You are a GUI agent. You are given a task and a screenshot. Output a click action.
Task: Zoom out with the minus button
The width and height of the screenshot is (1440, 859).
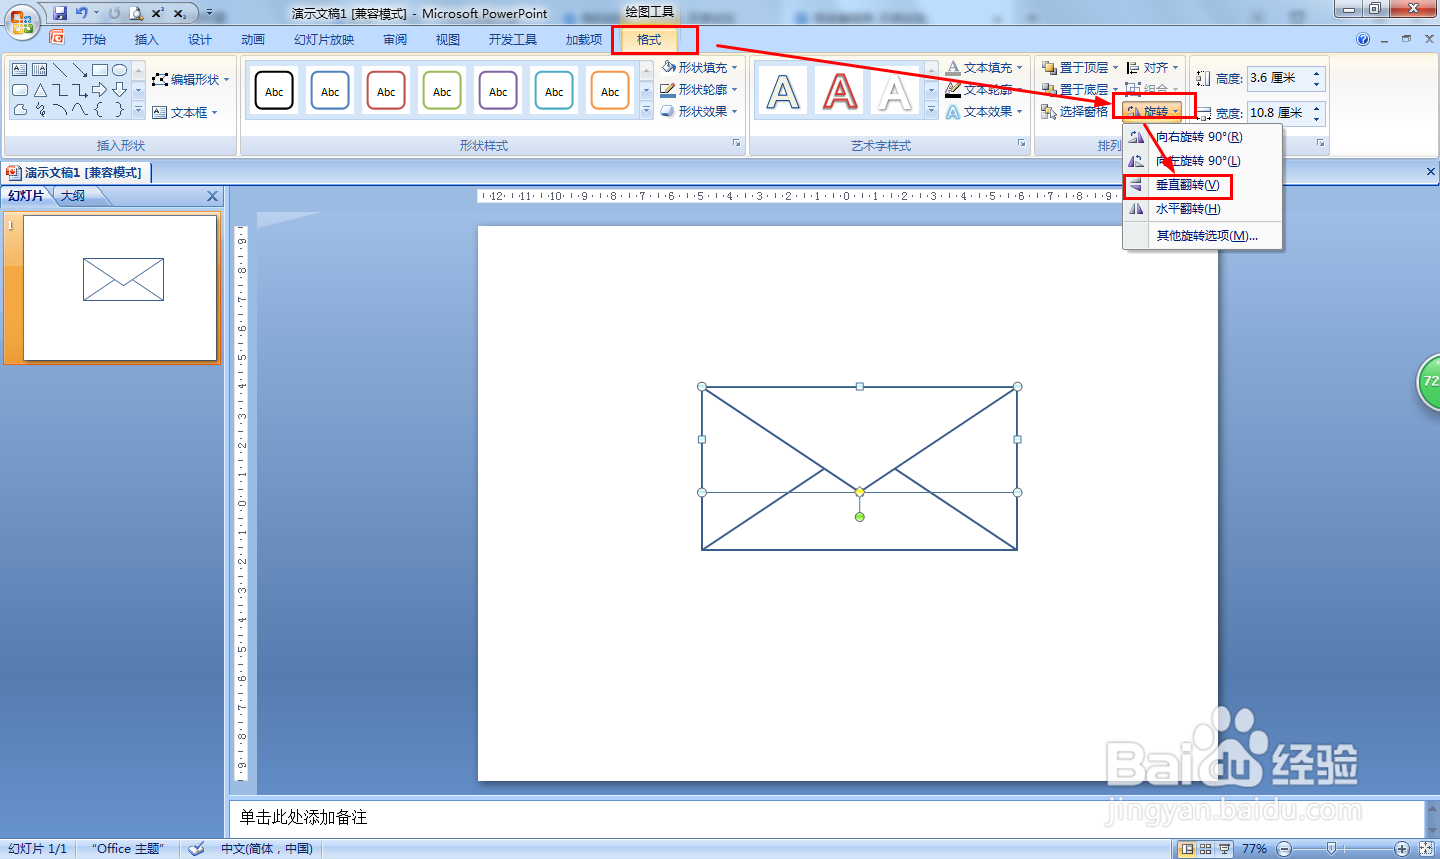[x=1284, y=848]
